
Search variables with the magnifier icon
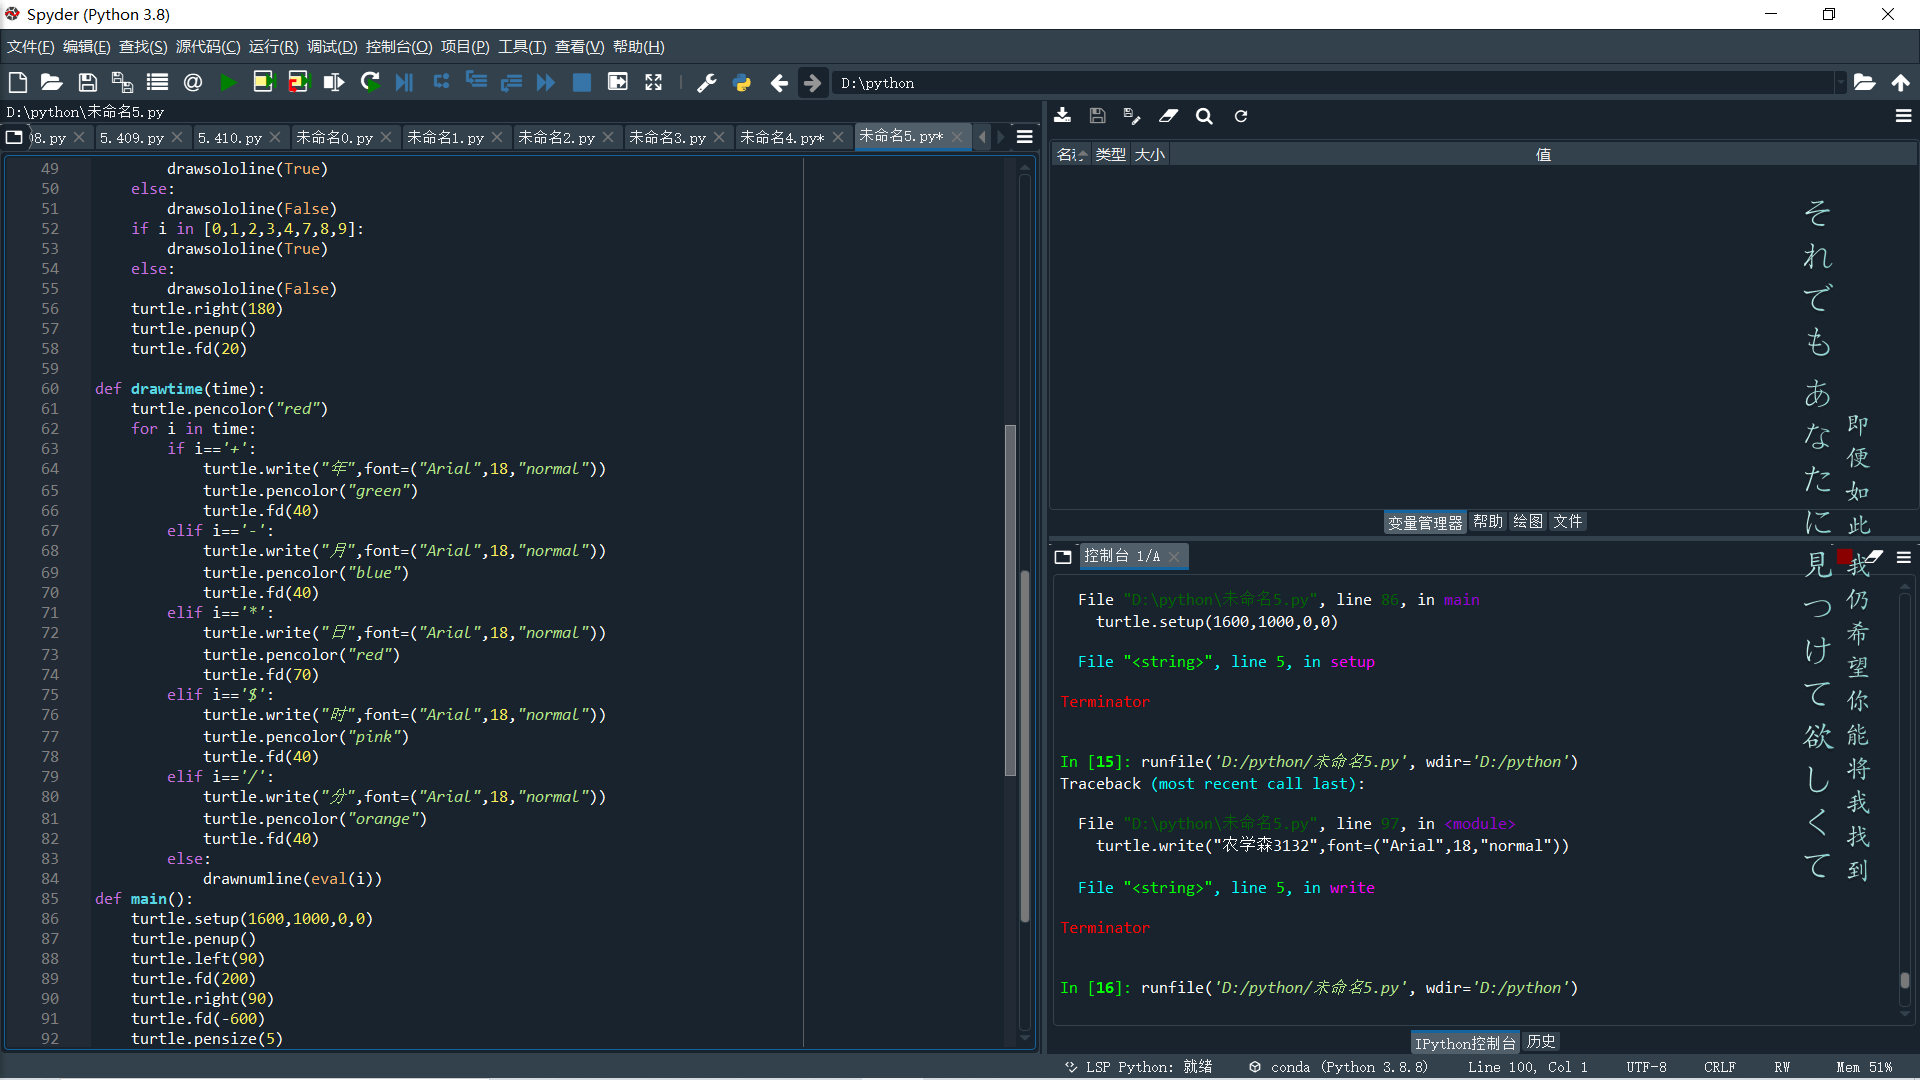pyautogui.click(x=1204, y=116)
